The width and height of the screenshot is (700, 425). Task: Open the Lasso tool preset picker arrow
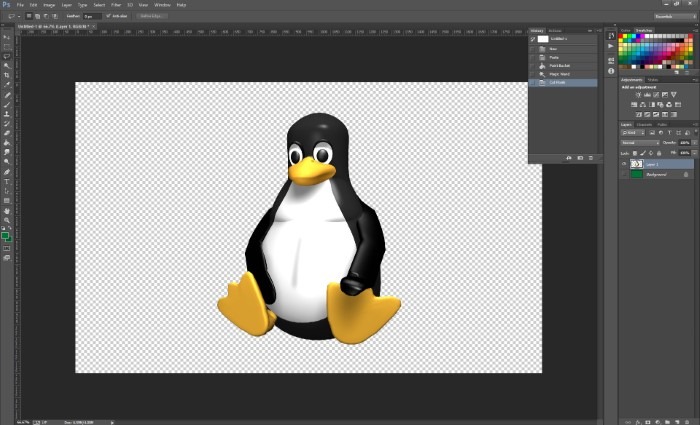click(19, 17)
